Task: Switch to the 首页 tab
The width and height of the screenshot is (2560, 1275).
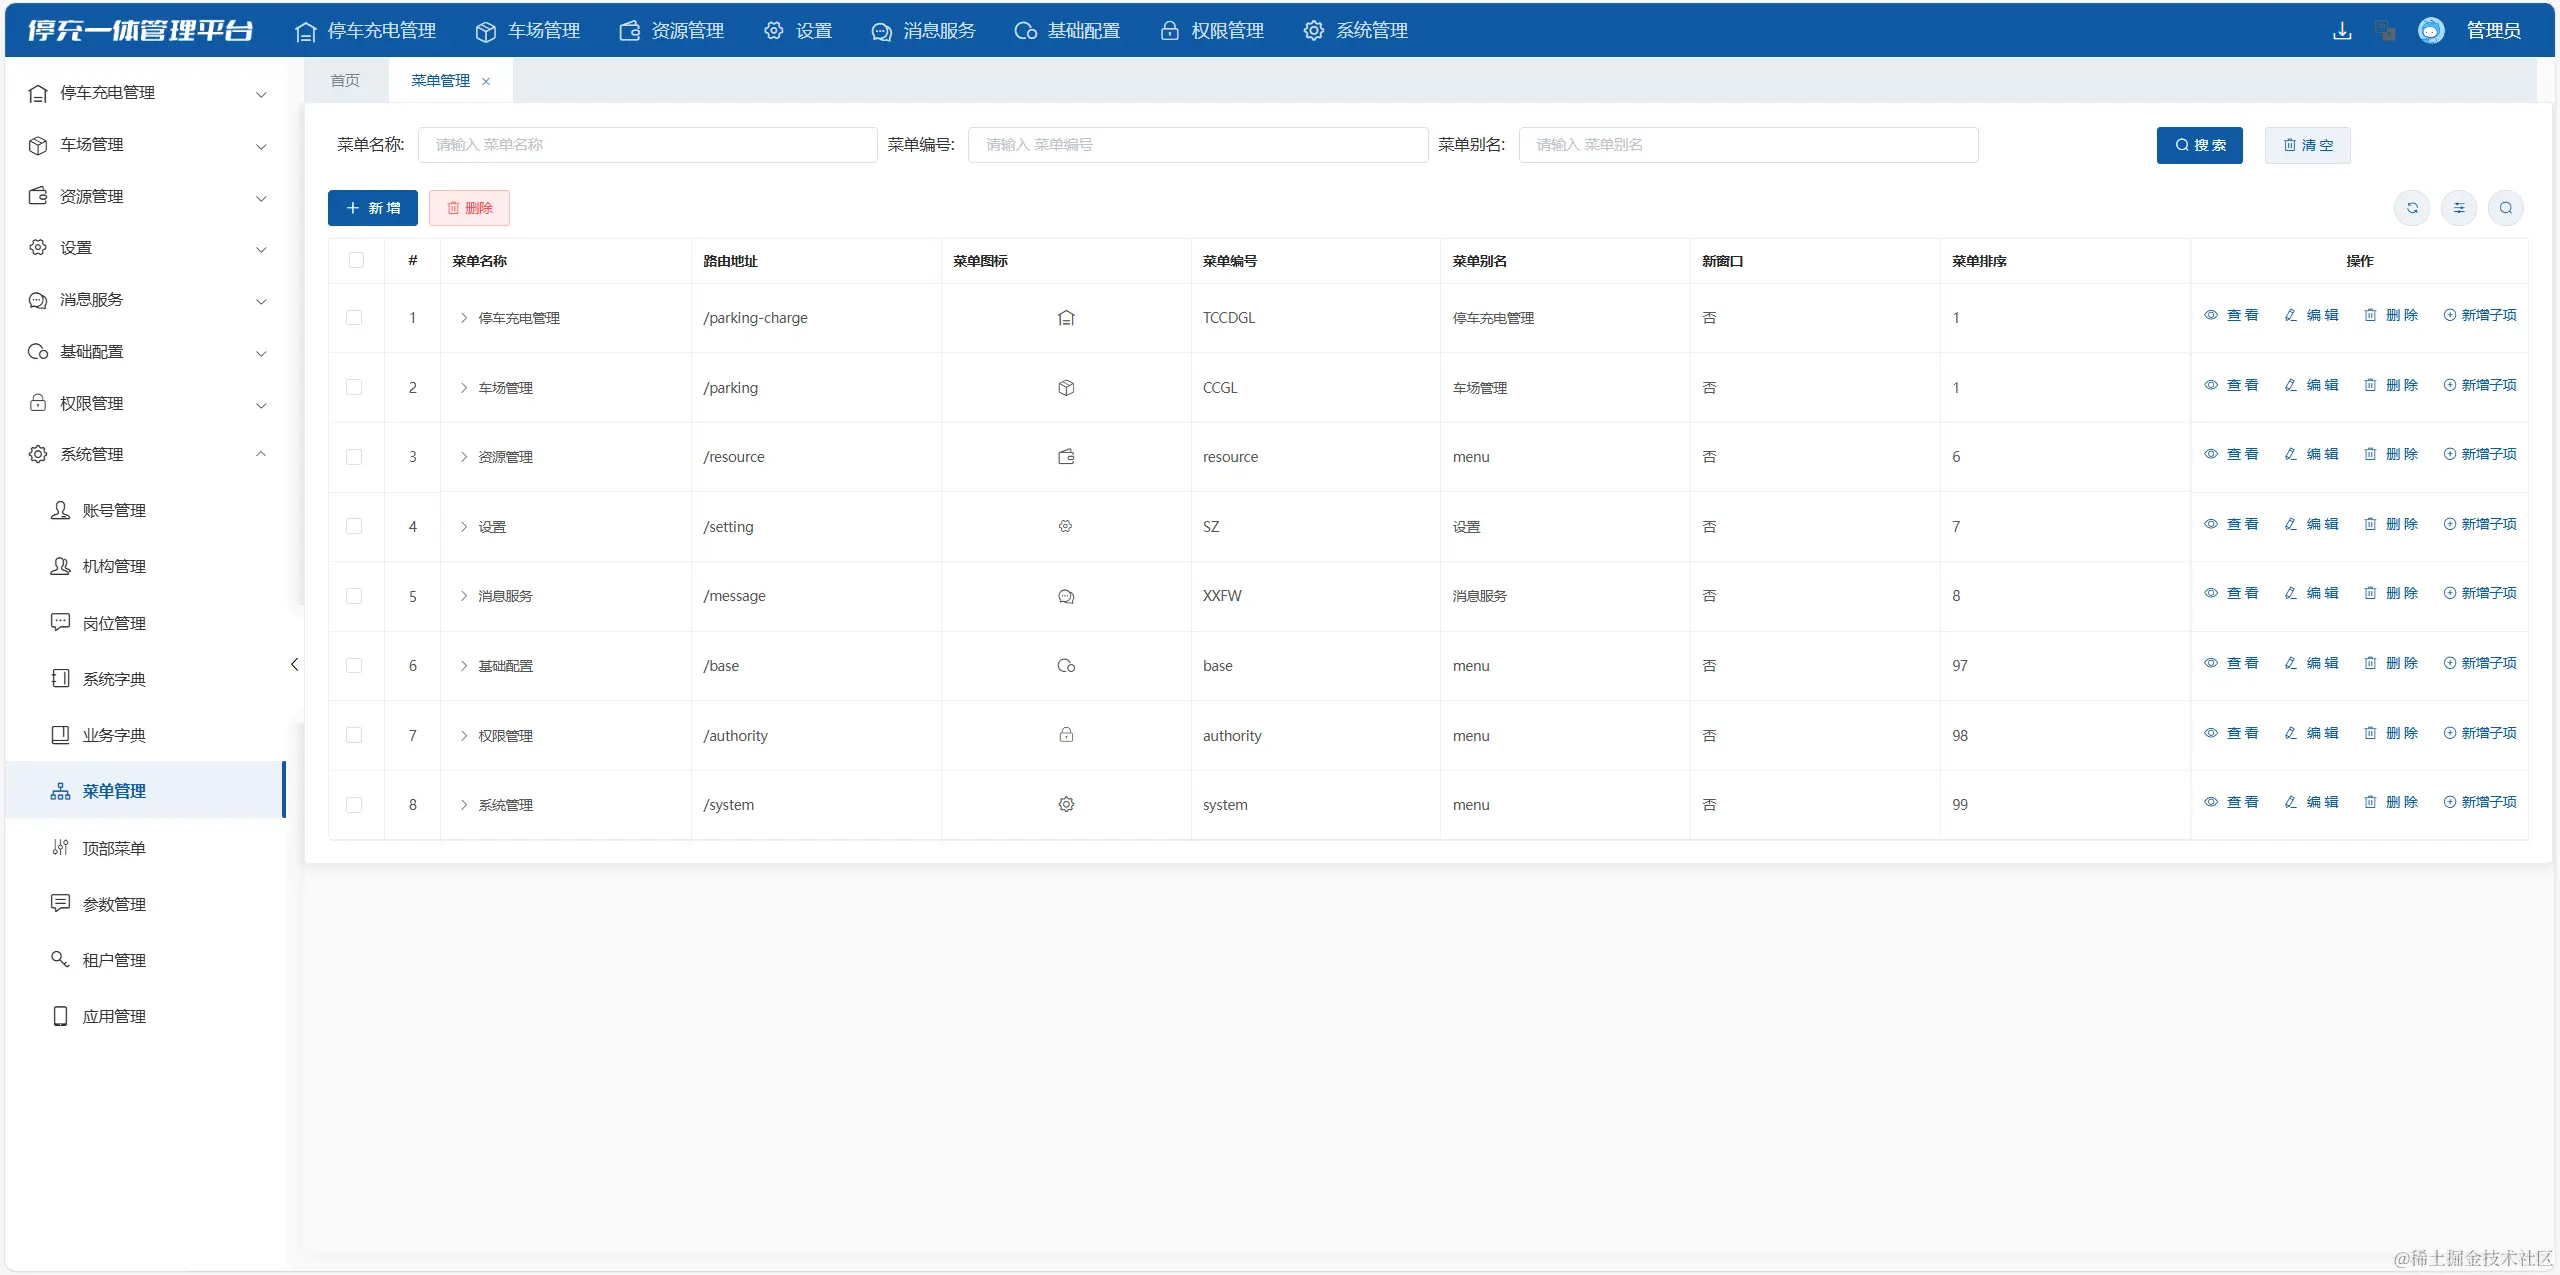Action: point(345,80)
